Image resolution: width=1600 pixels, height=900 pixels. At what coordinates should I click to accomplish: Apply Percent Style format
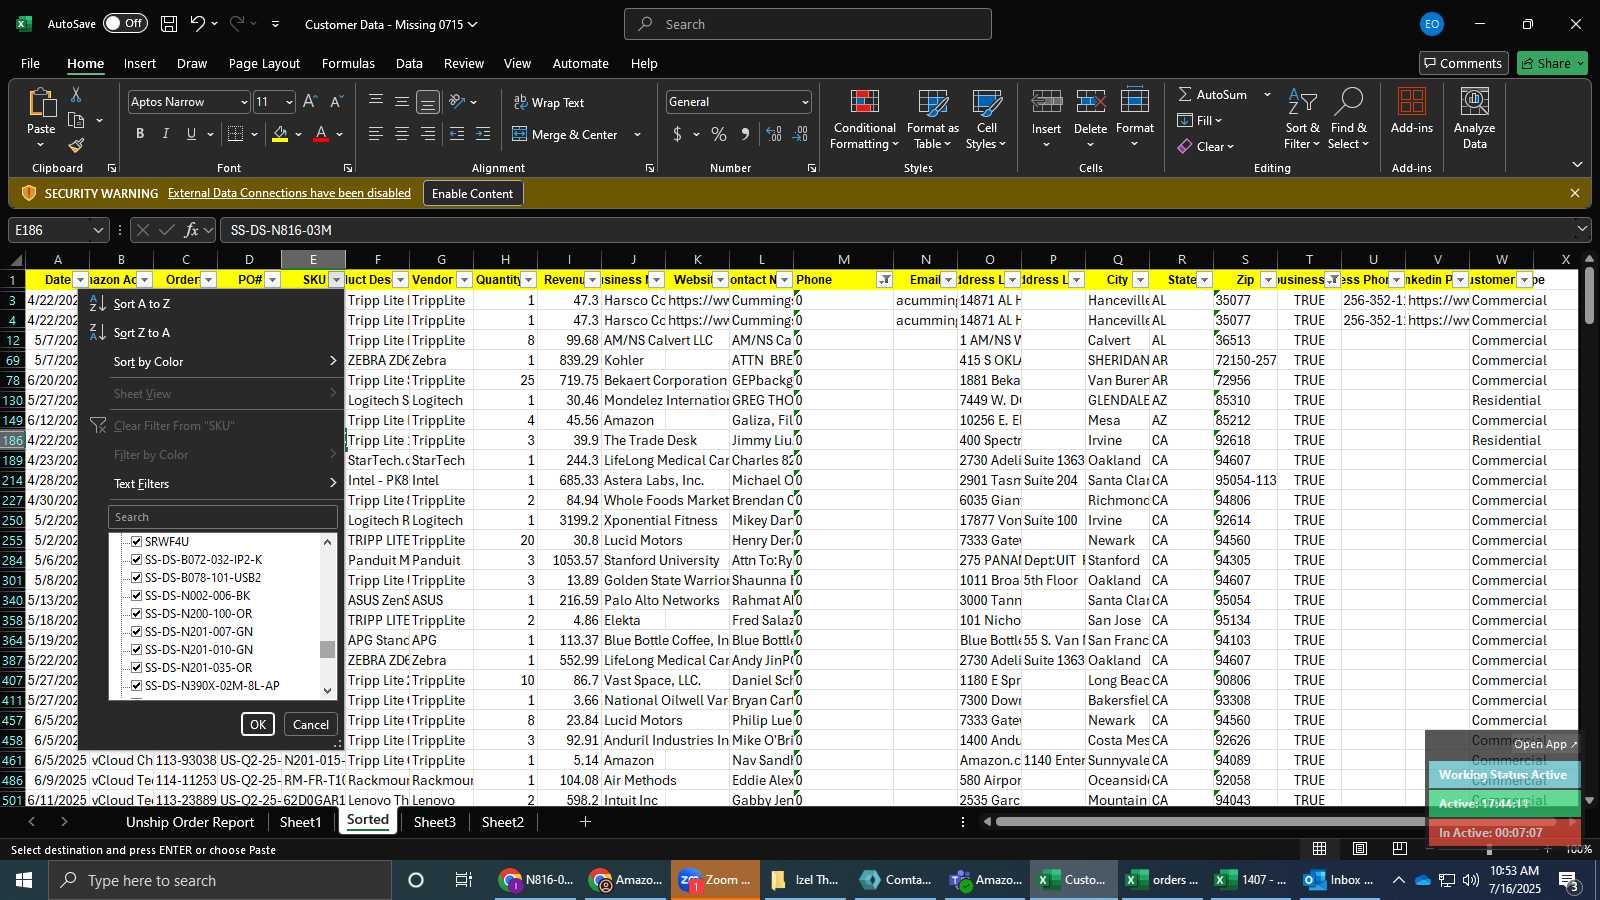click(x=719, y=134)
